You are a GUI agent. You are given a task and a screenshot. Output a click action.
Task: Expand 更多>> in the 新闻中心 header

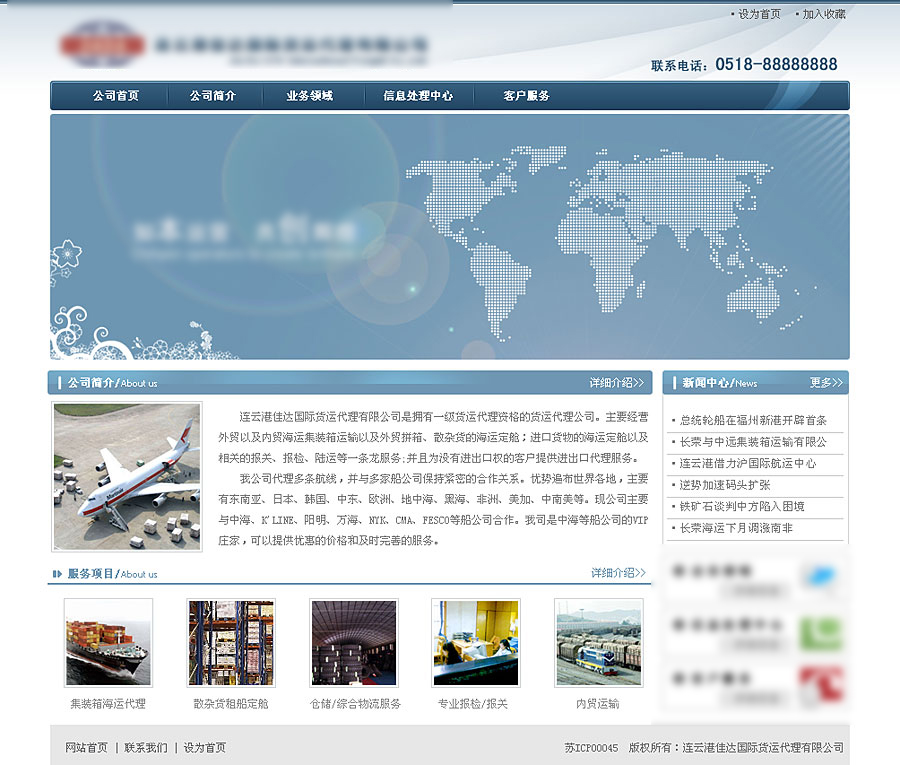point(827,383)
